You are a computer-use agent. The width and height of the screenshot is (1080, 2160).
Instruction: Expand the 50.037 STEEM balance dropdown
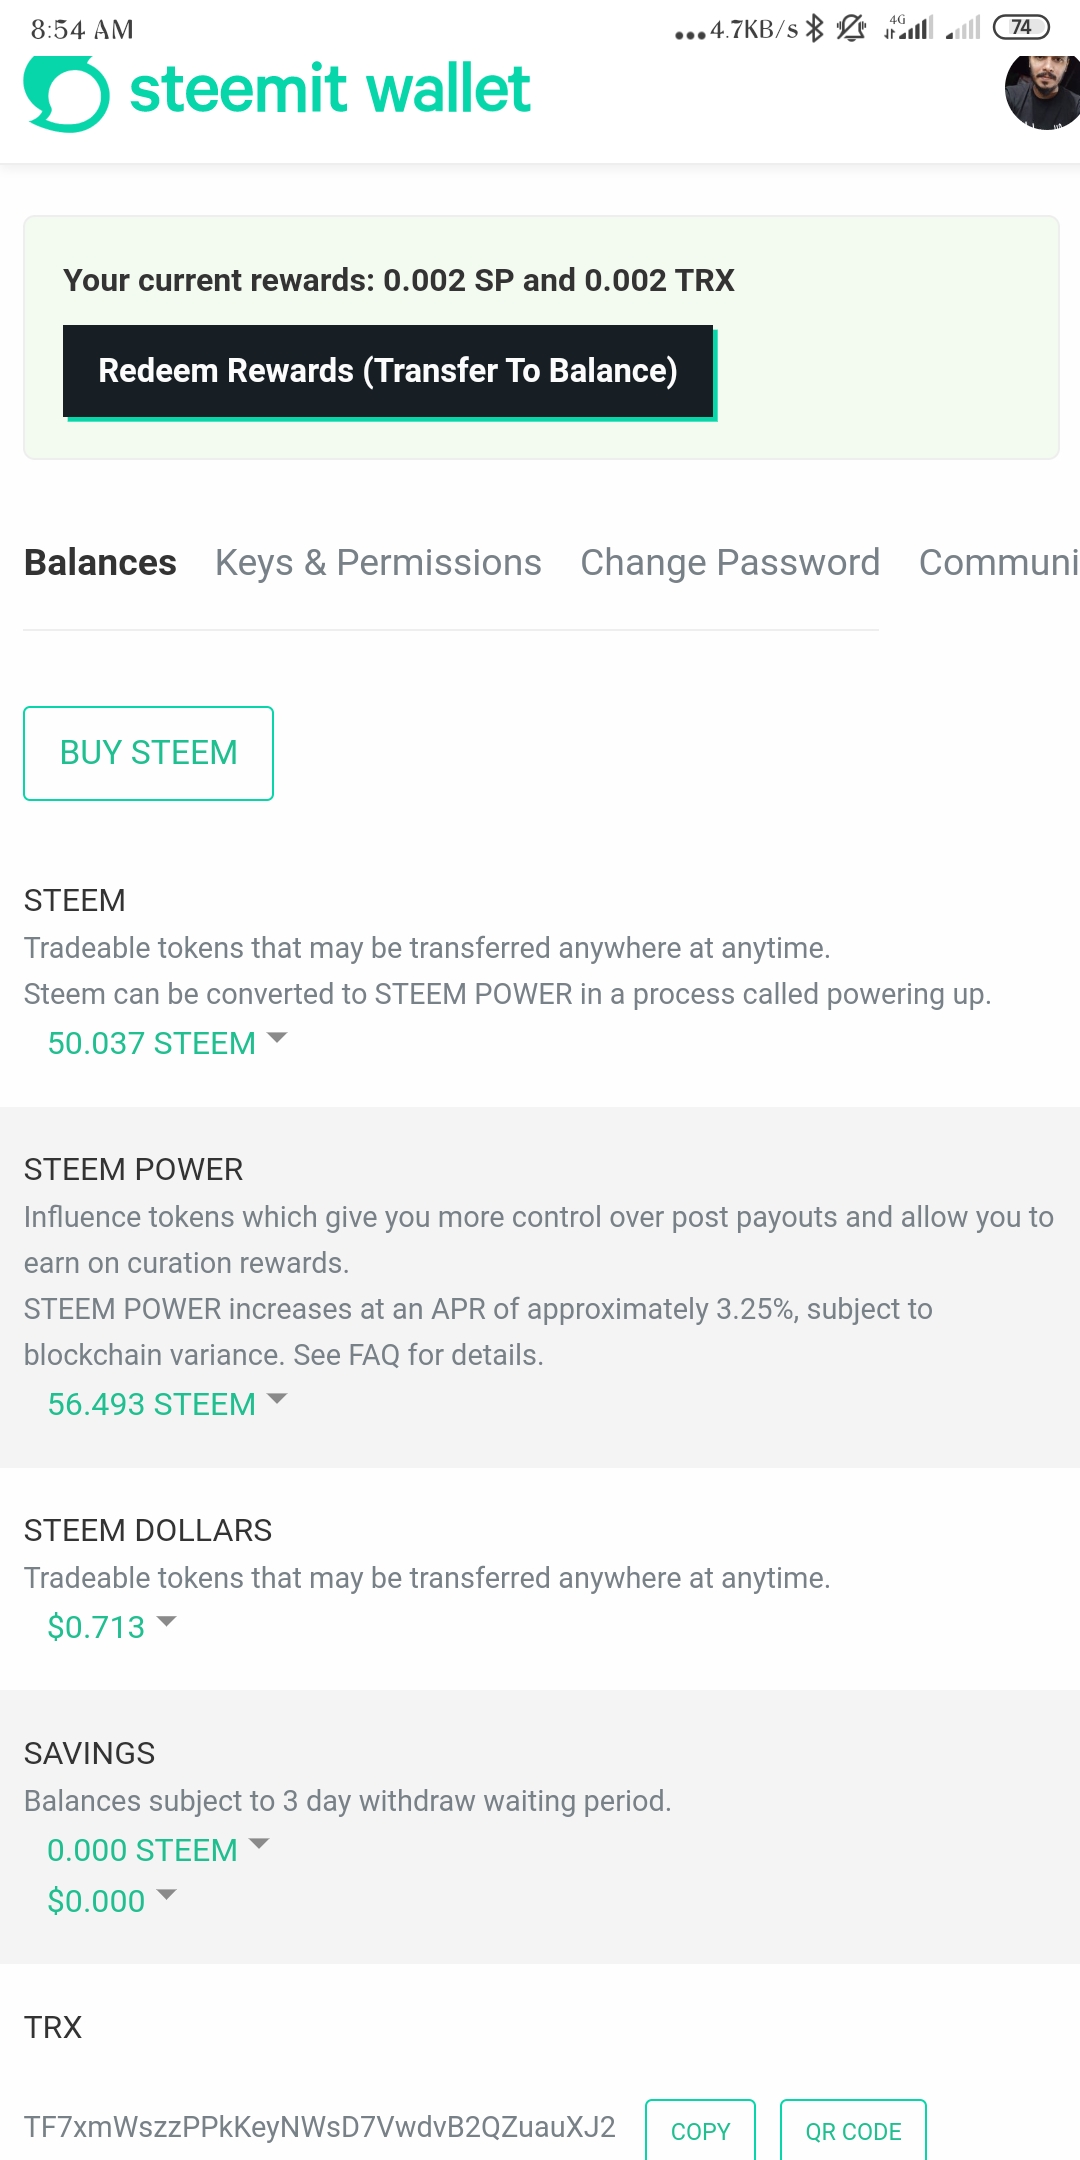point(167,1043)
